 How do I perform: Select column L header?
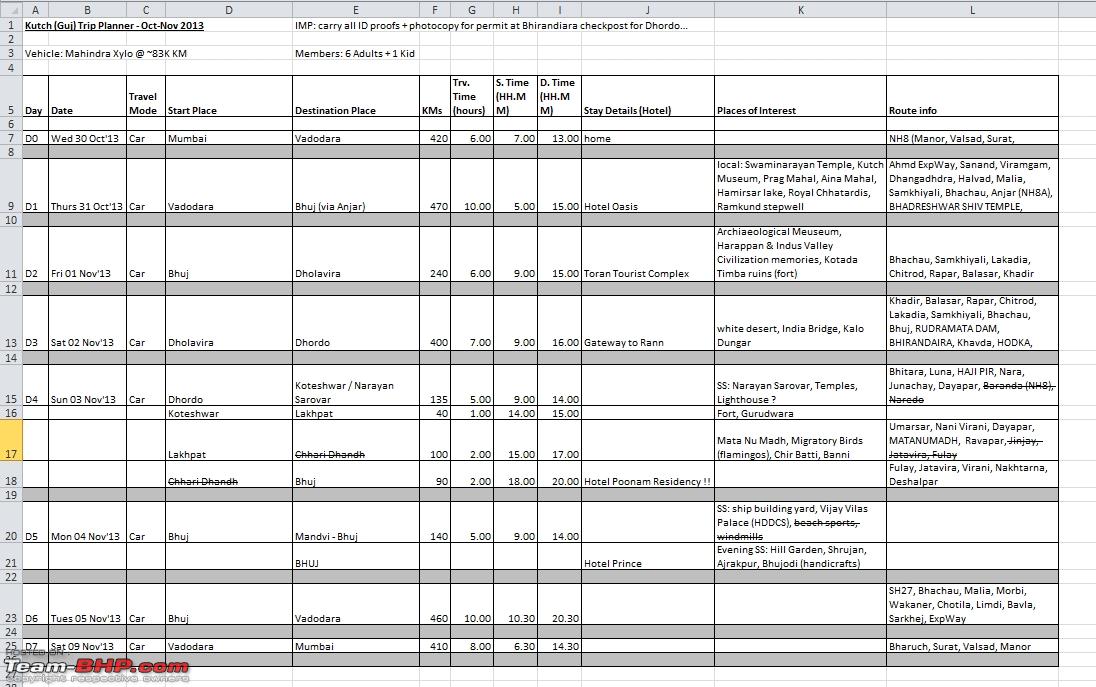click(972, 10)
